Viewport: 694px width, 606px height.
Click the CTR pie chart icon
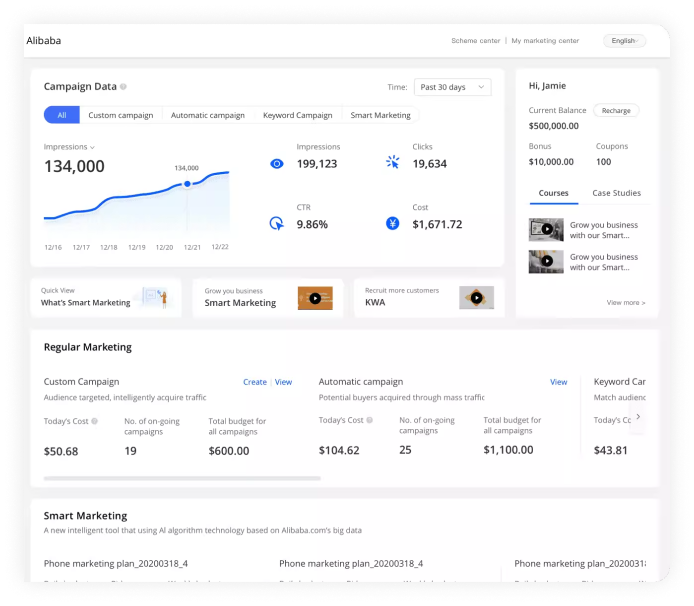[277, 223]
